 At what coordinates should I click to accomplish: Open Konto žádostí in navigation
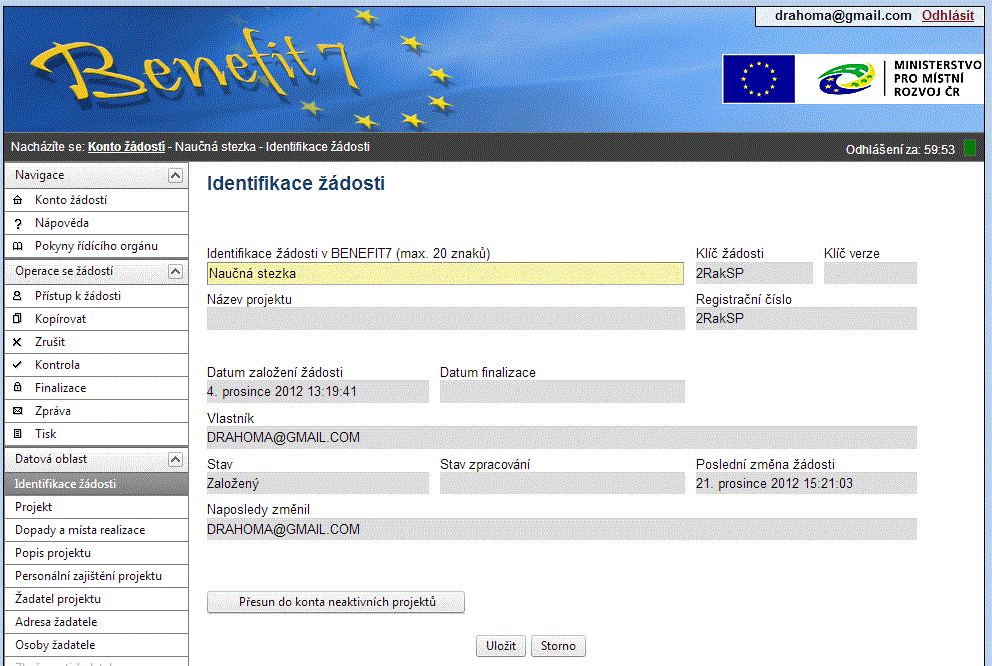click(96, 200)
